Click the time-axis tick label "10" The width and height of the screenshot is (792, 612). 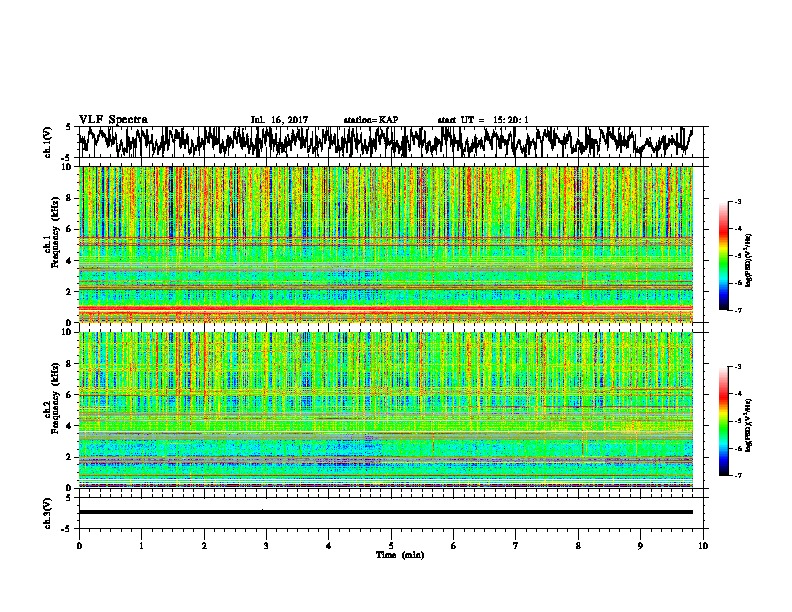[703, 546]
